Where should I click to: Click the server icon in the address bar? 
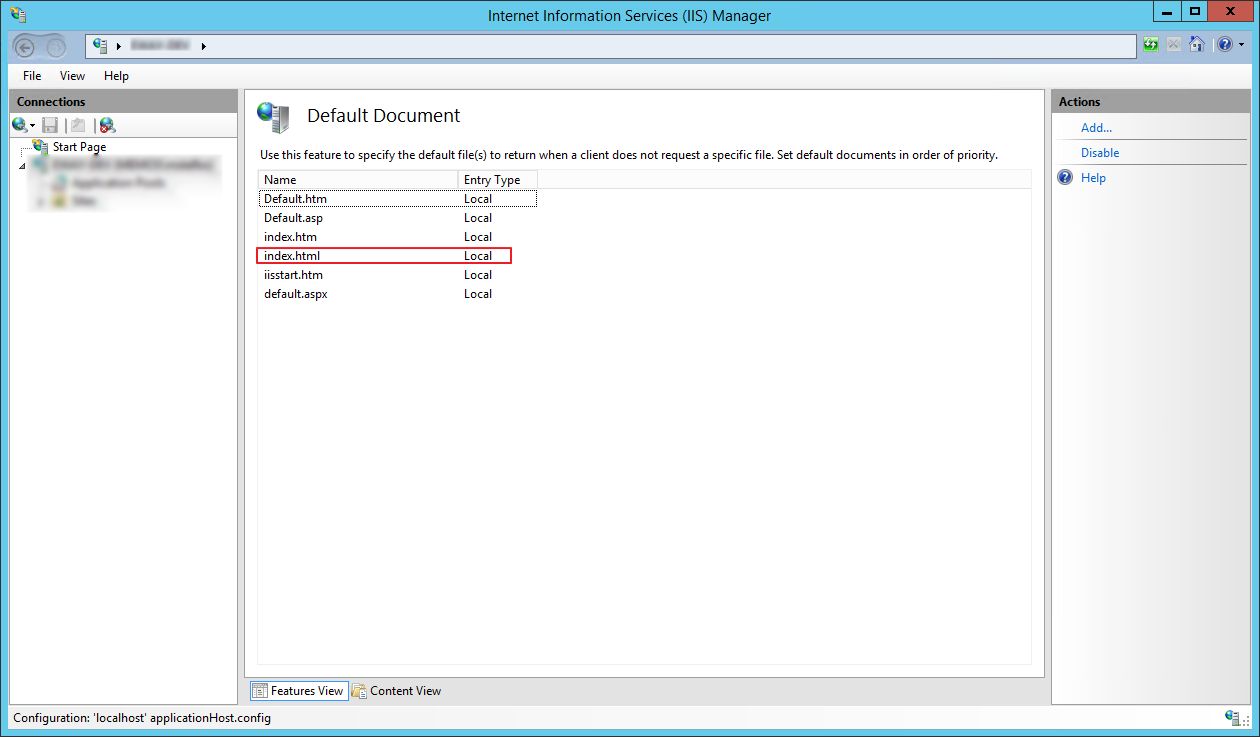(x=100, y=45)
